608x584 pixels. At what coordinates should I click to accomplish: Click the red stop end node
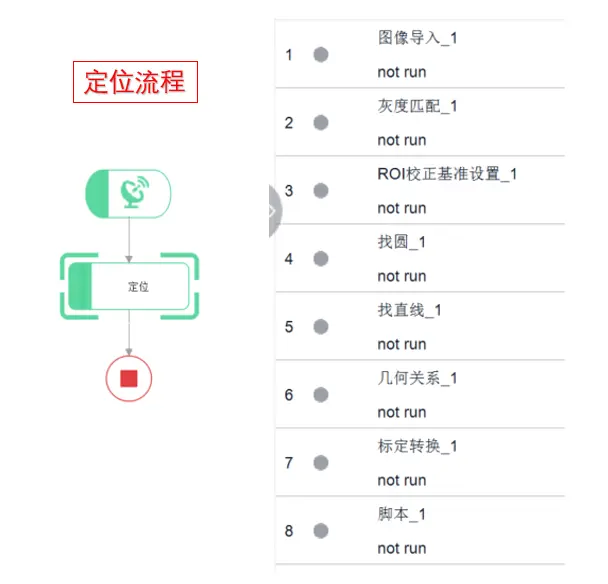click(129, 378)
